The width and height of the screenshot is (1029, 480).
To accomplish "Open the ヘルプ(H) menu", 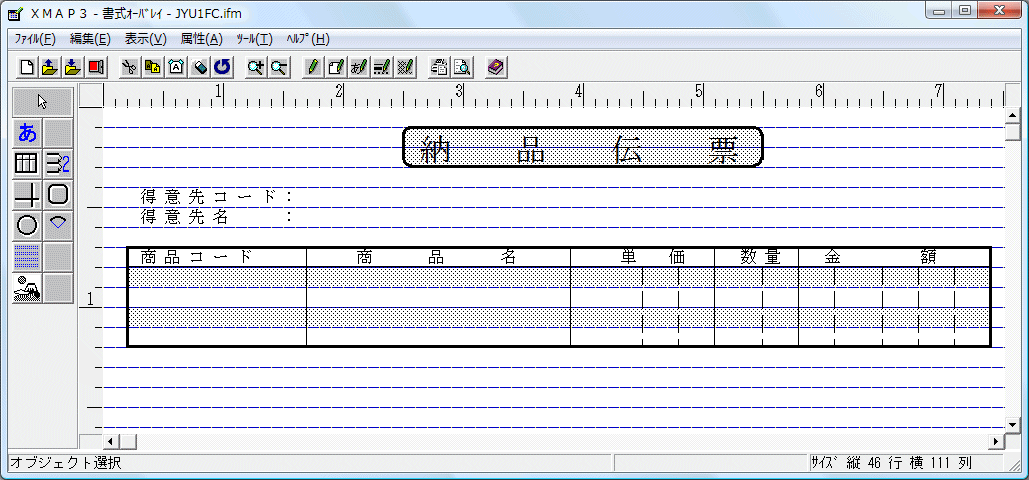I will (x=308, y=39).
